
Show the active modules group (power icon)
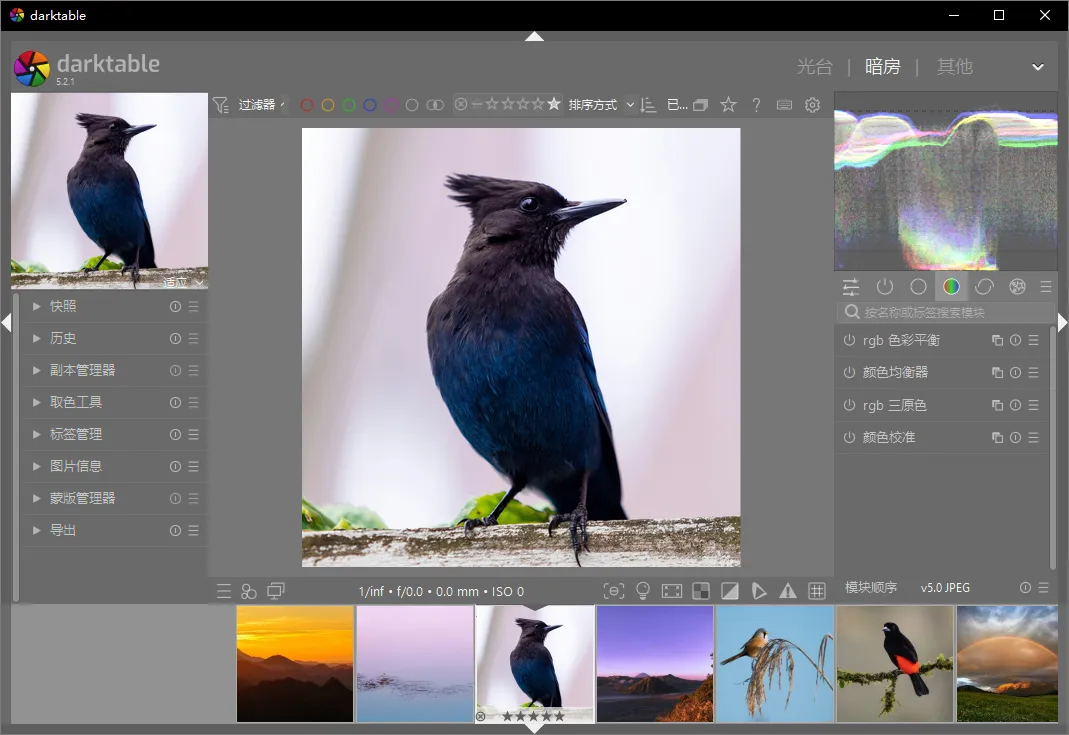(x=885, y=287)
